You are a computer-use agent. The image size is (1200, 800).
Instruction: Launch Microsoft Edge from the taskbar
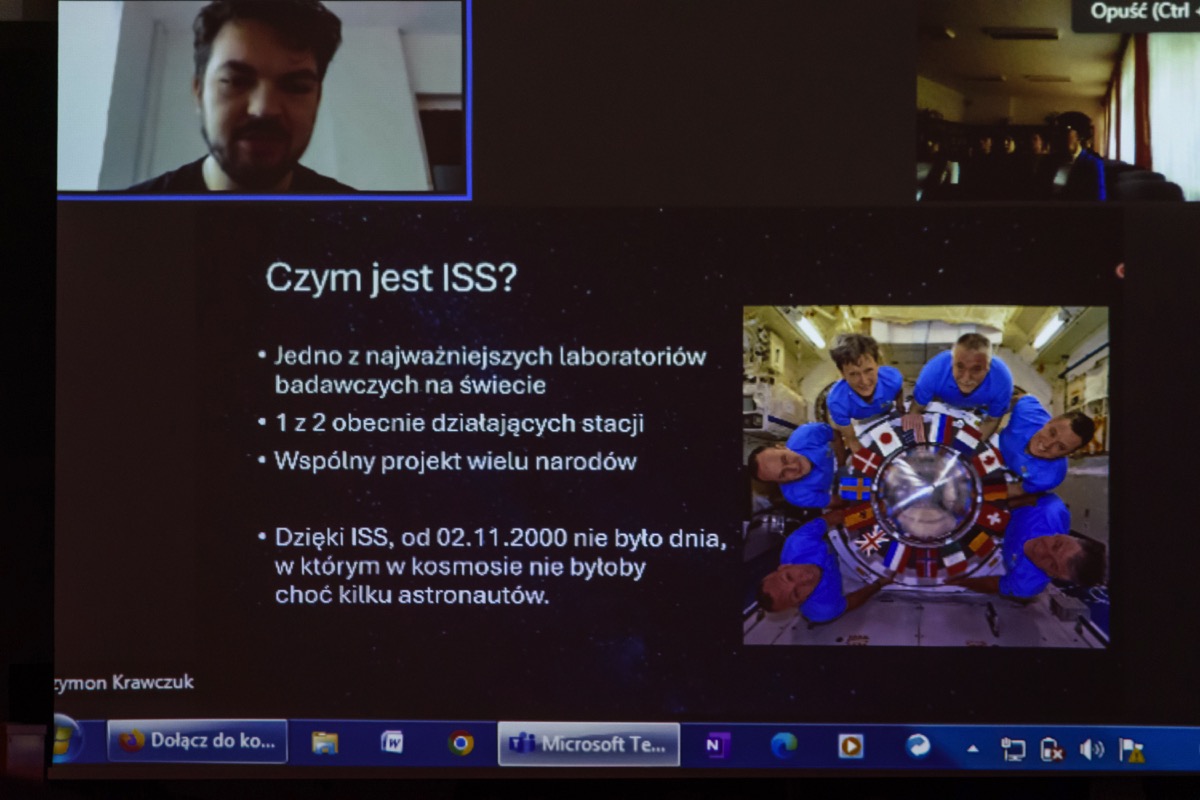click(x=784, y=745)
